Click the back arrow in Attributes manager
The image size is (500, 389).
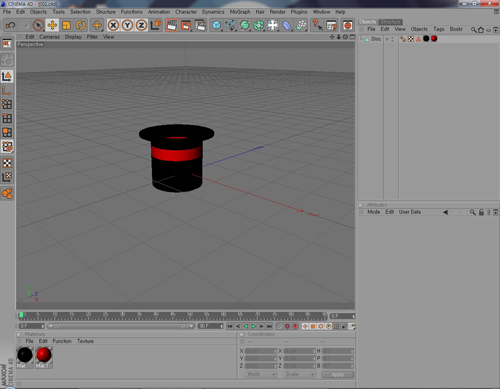coord(445,212)
